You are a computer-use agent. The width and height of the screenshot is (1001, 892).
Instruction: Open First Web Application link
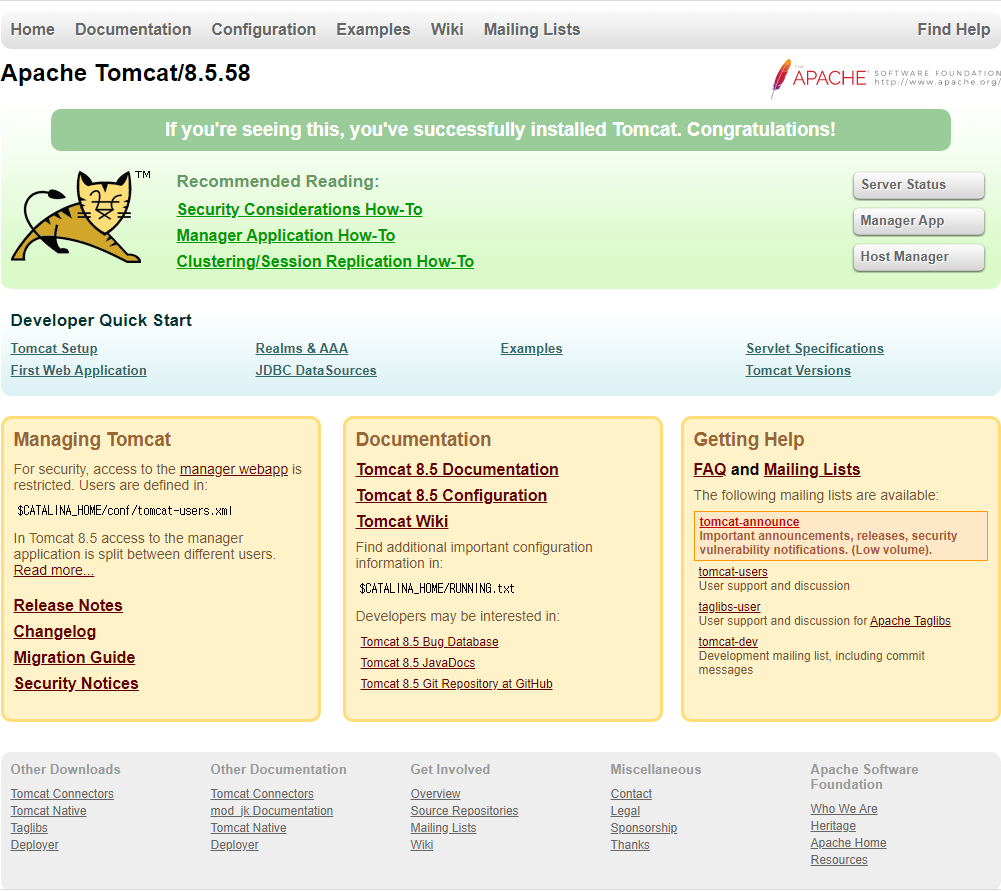click(x=79, y=370)
